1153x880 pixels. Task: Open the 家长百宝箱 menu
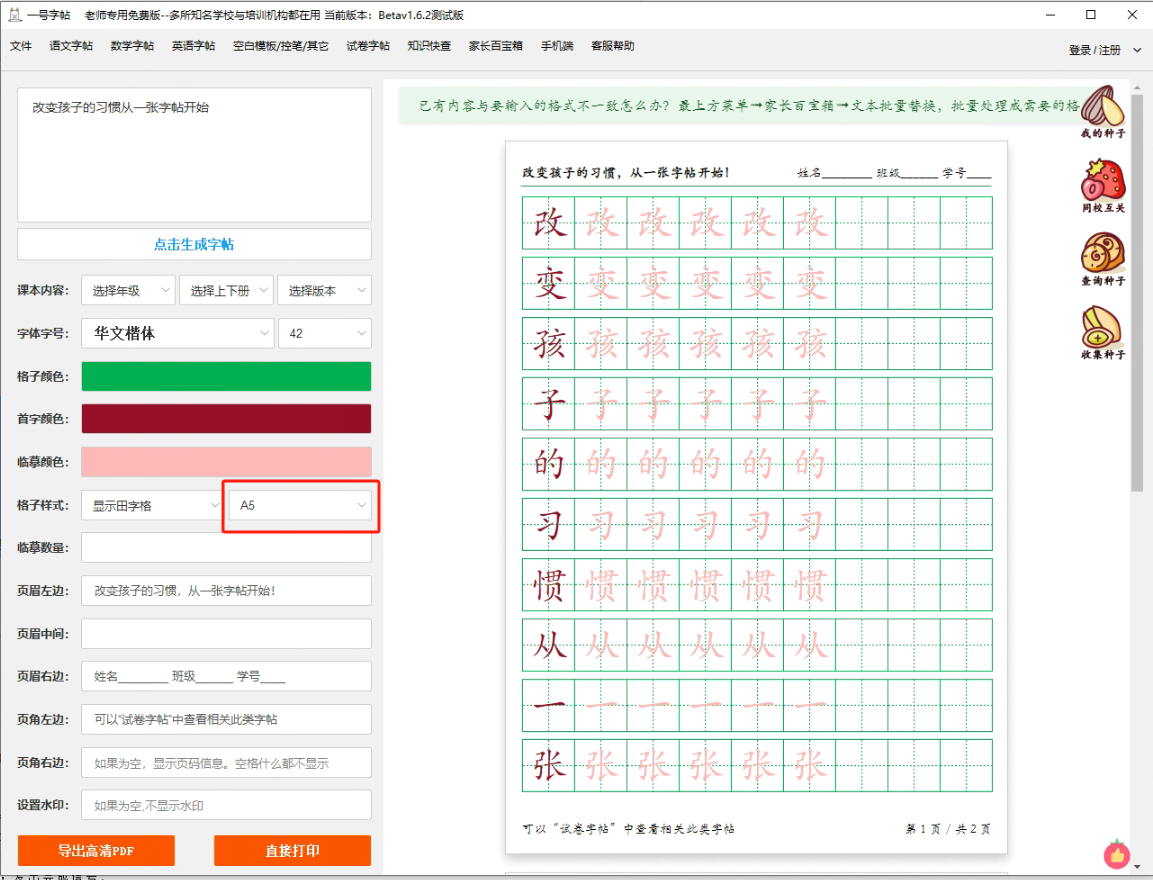[x=496, y=46]
